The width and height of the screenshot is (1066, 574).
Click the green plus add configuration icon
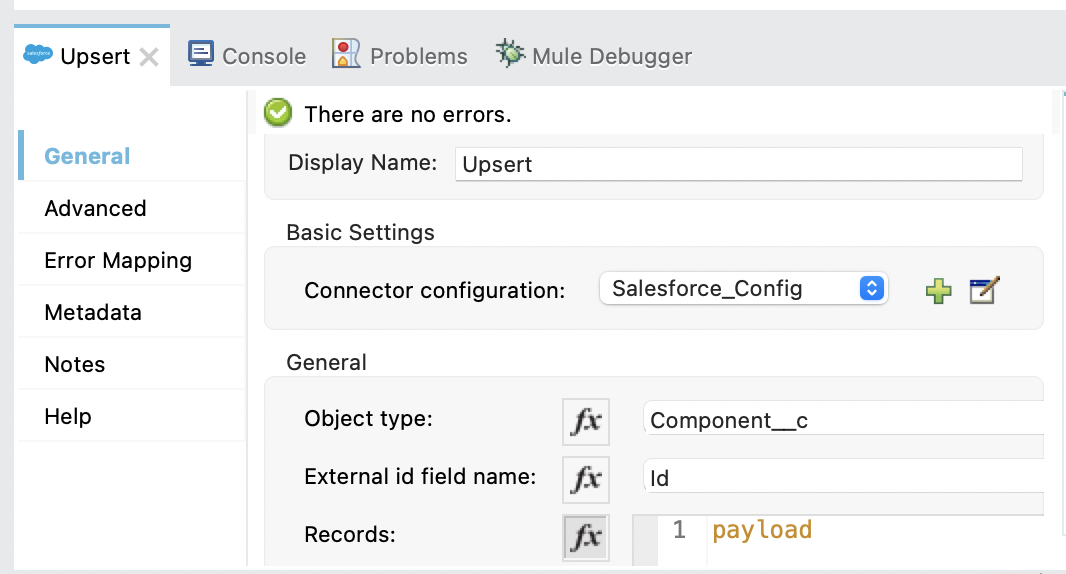938,291
